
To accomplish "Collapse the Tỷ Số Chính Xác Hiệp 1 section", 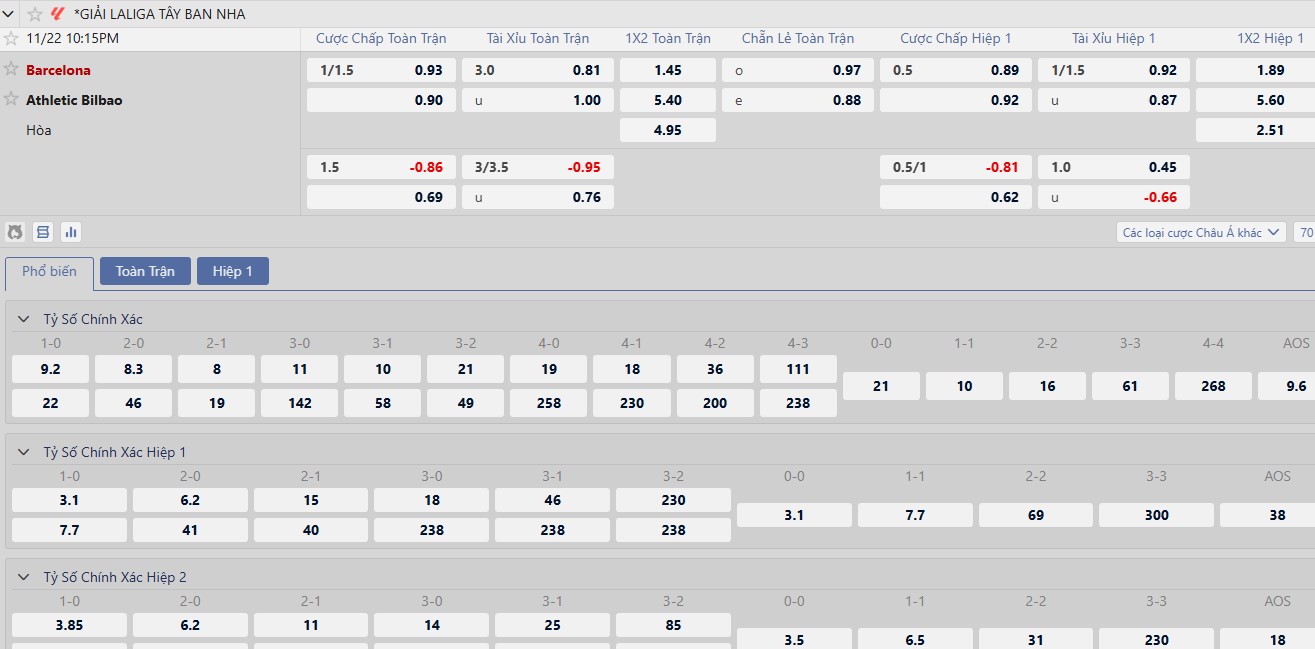I will pos(23,452).
